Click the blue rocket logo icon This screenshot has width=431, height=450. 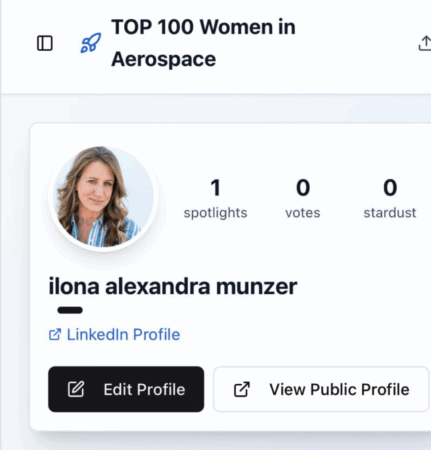(x=91, y=43)
